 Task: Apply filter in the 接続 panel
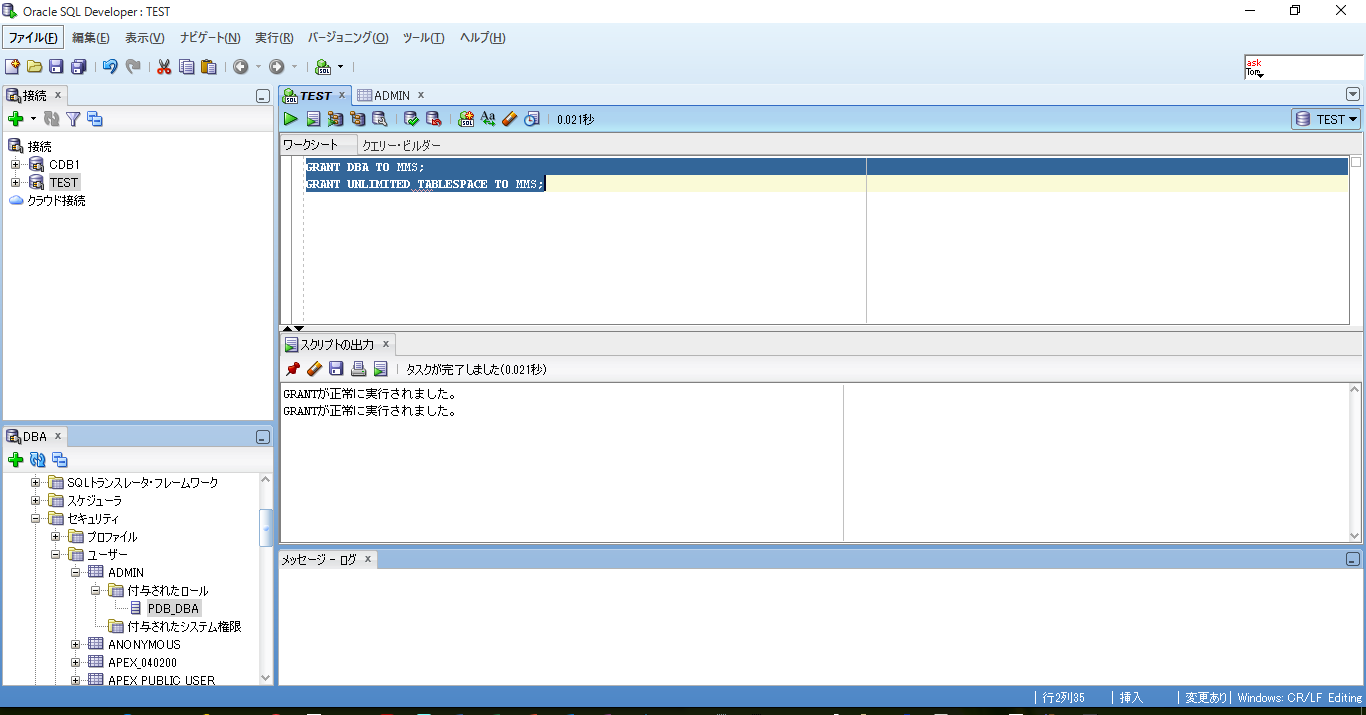tap(73, 119)
